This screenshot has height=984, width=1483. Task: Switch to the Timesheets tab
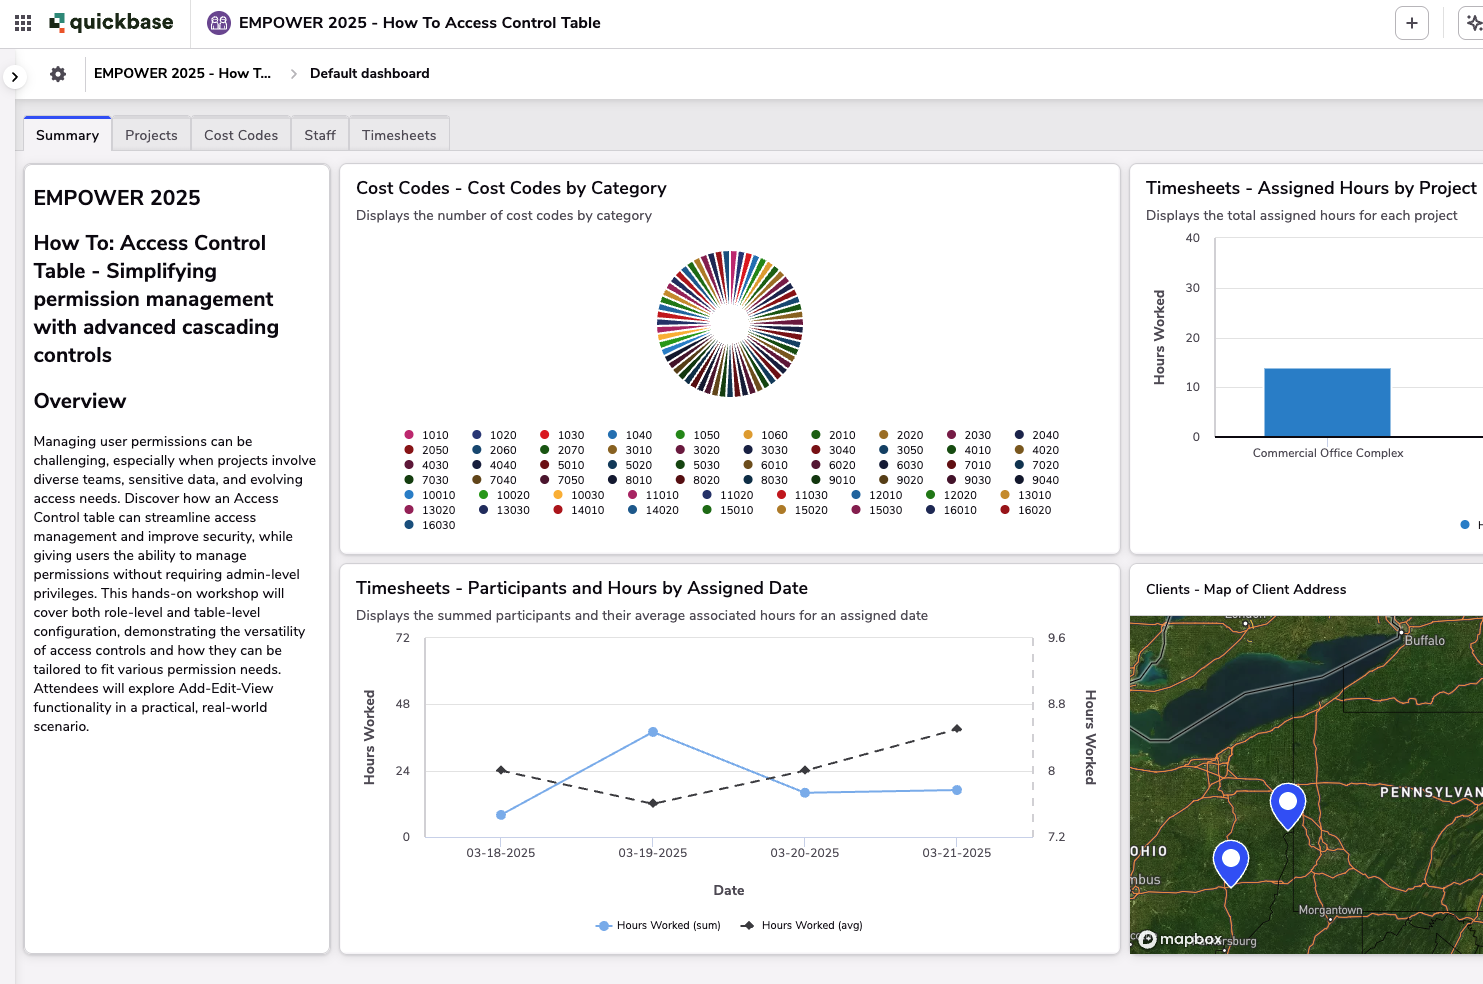click(x=398, y=134)
